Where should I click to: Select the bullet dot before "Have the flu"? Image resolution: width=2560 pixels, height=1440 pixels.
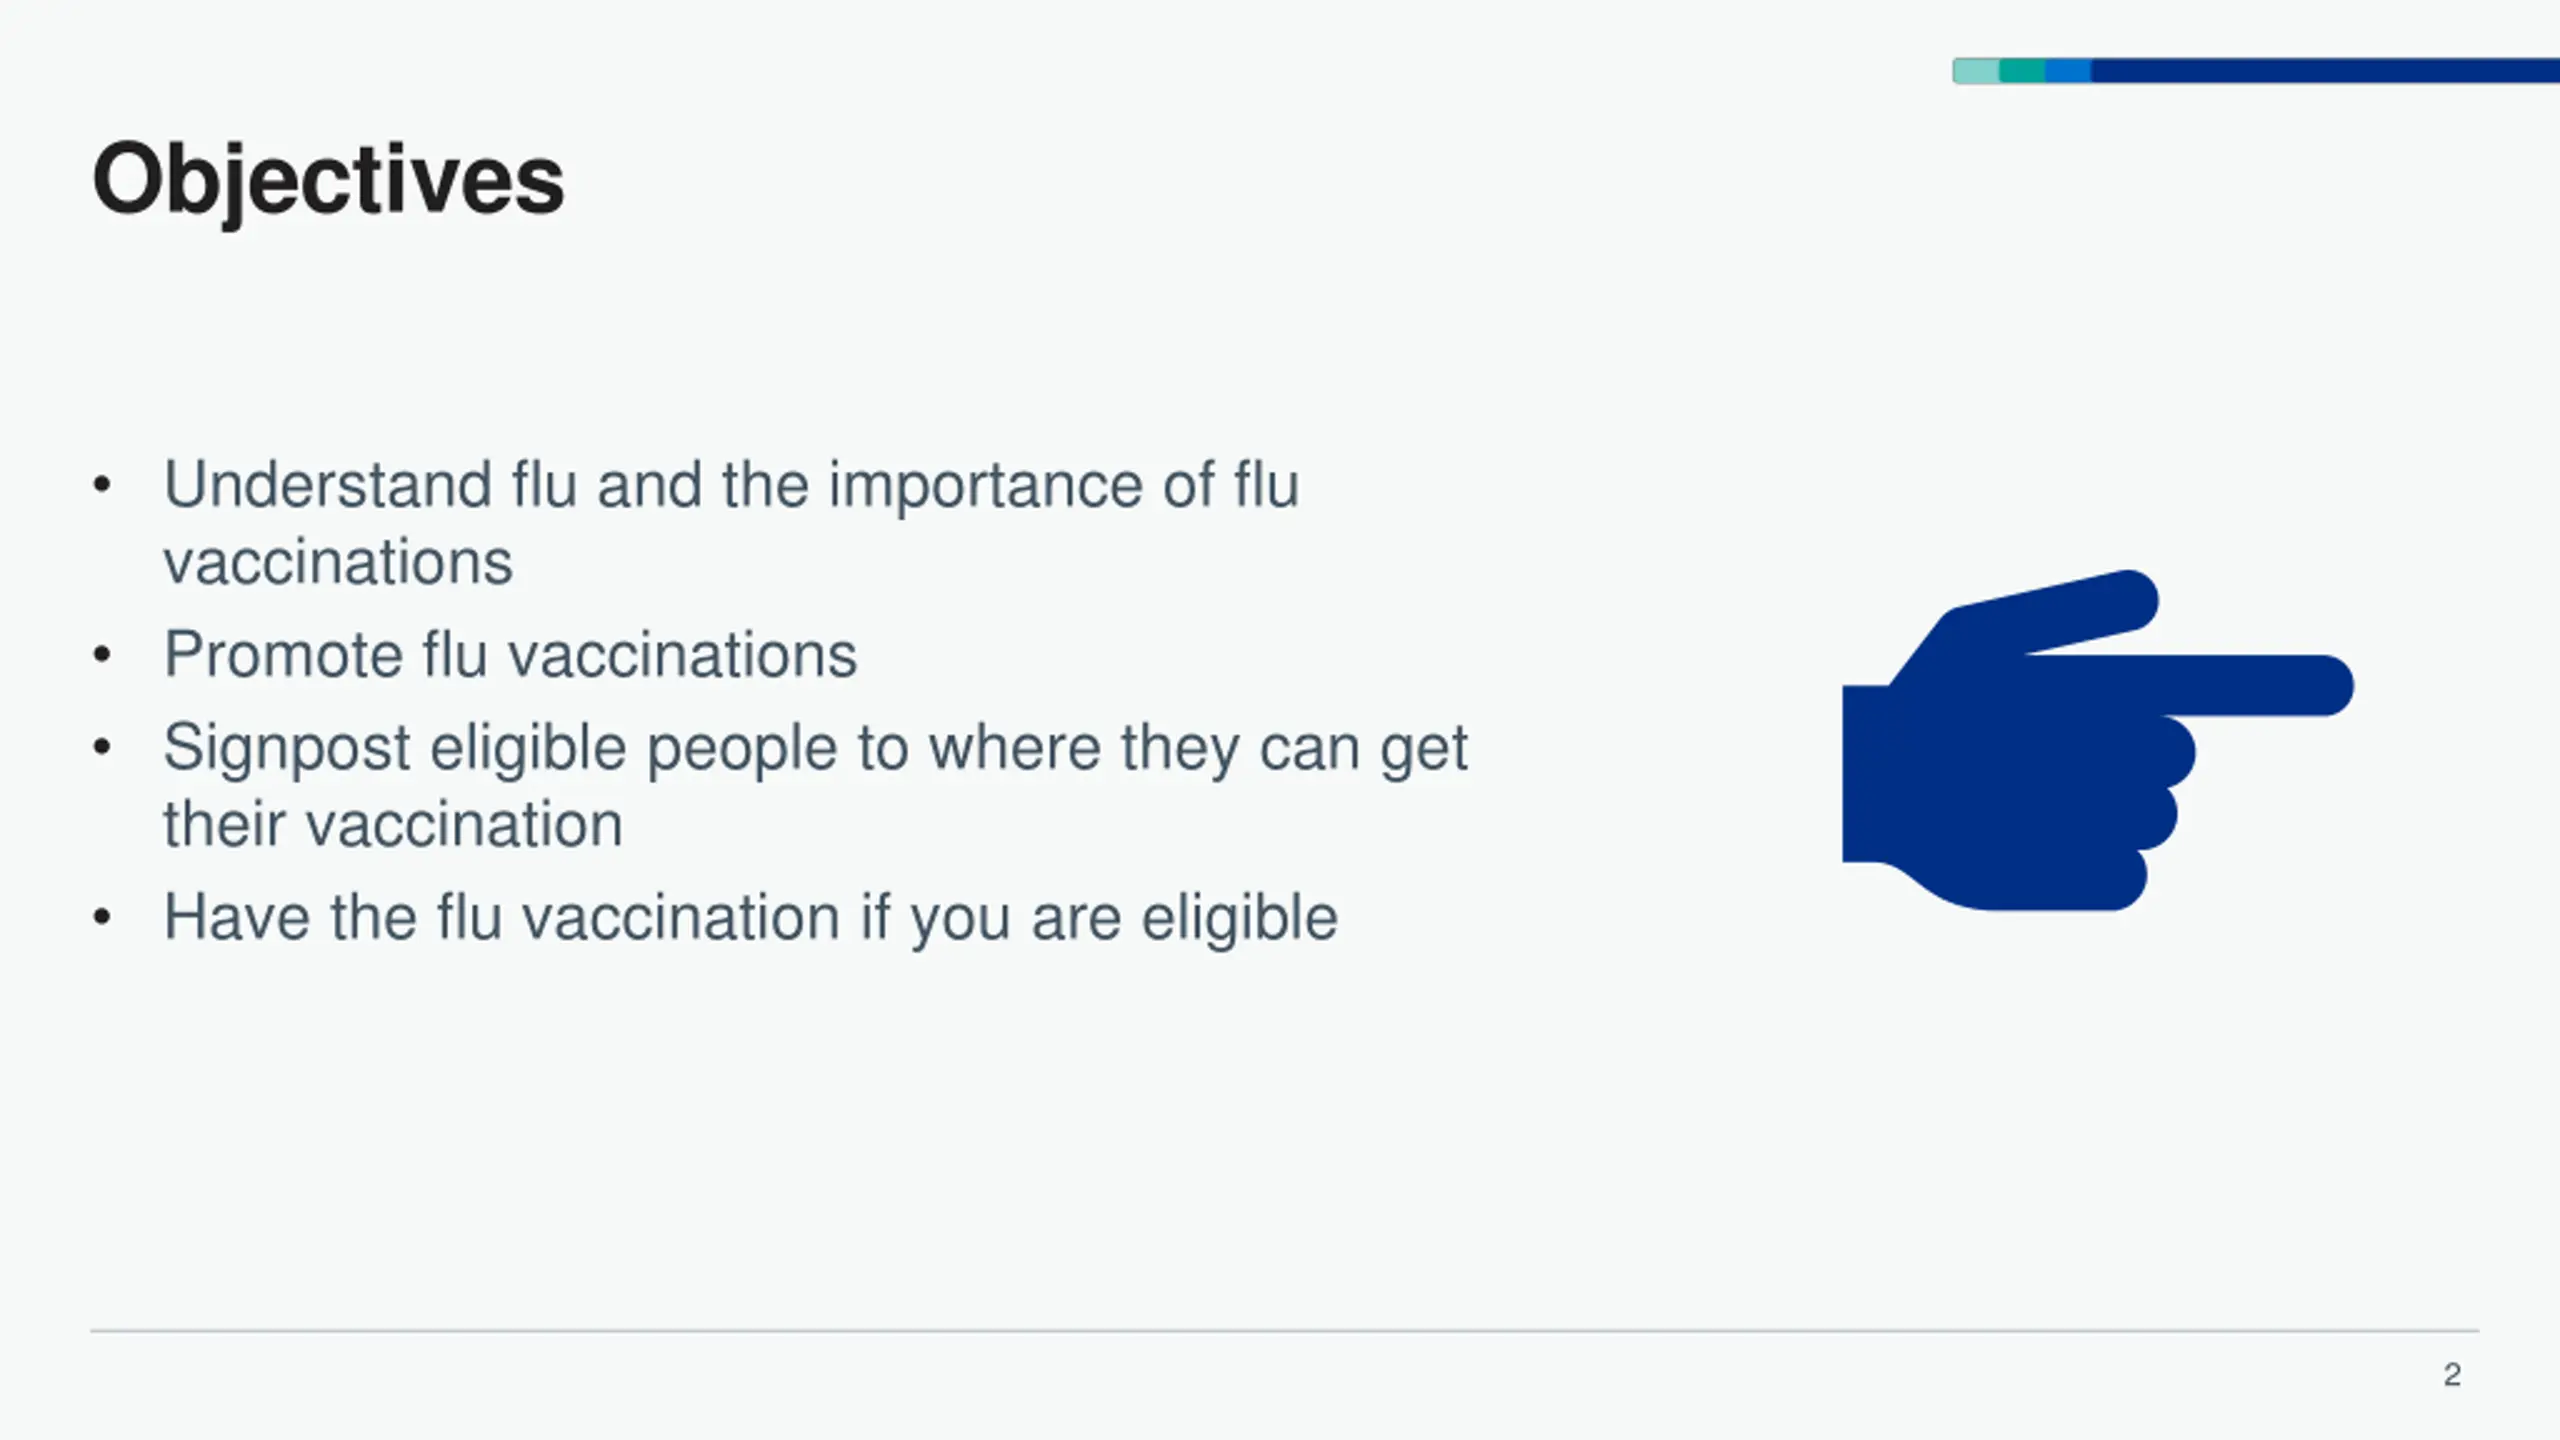101,918
